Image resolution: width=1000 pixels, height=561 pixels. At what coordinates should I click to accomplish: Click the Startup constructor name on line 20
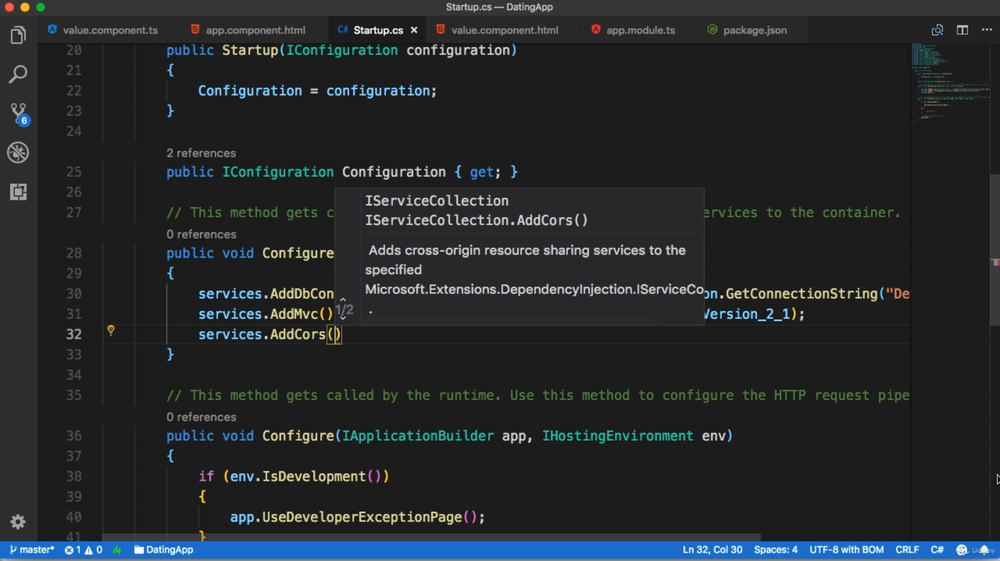(249, 50)
